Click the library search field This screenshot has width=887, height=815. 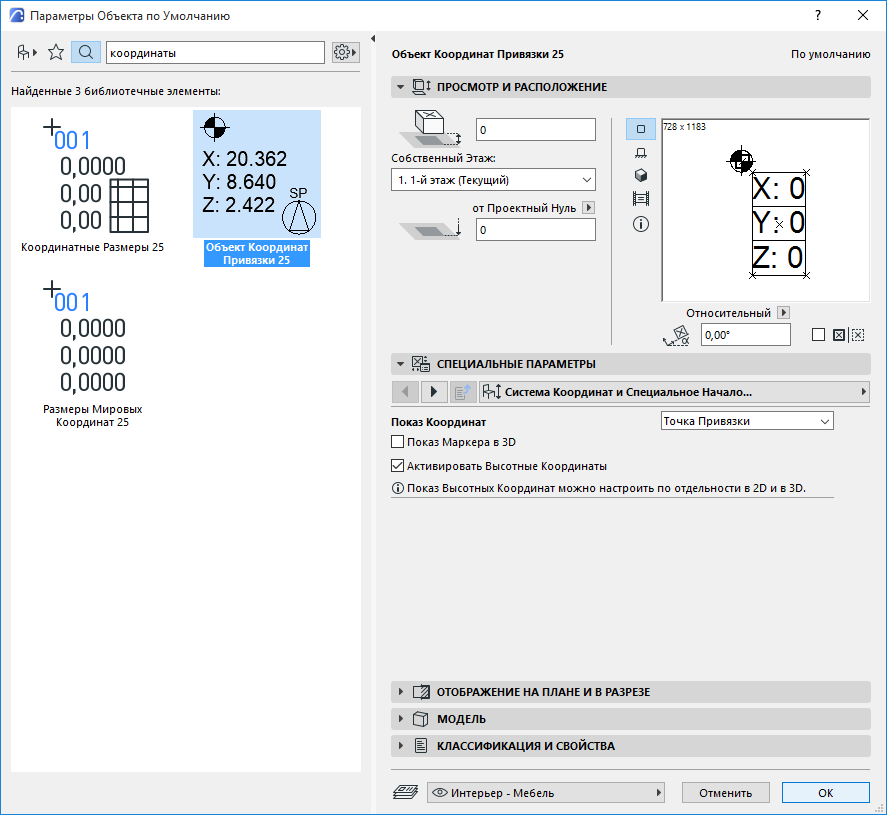click(215, 53)
